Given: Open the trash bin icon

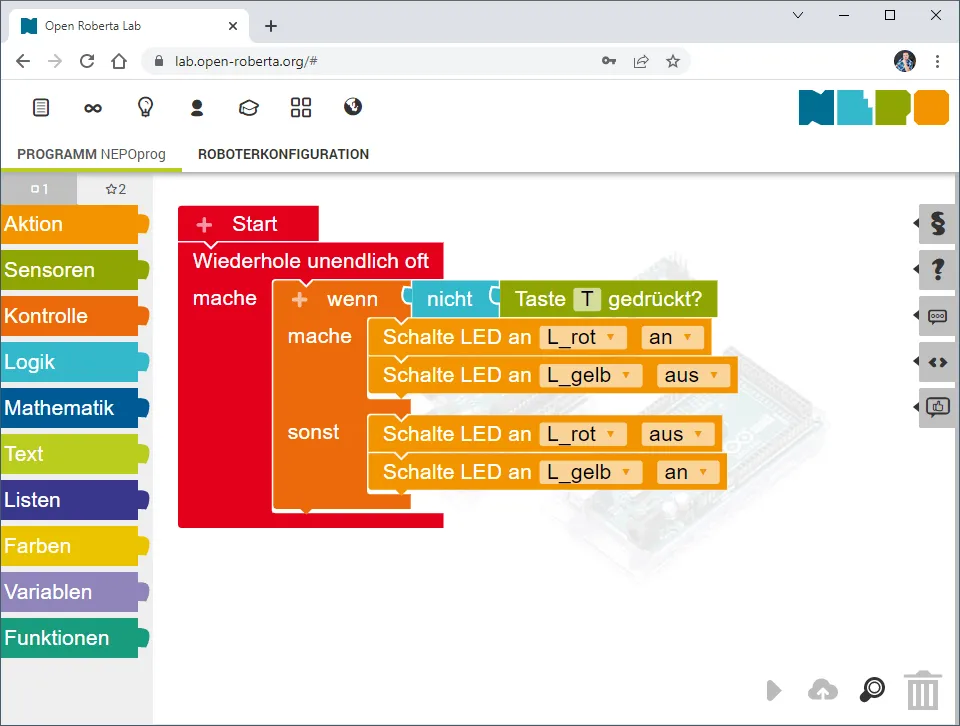Looking at the screenshot, I should pos(922,690).
